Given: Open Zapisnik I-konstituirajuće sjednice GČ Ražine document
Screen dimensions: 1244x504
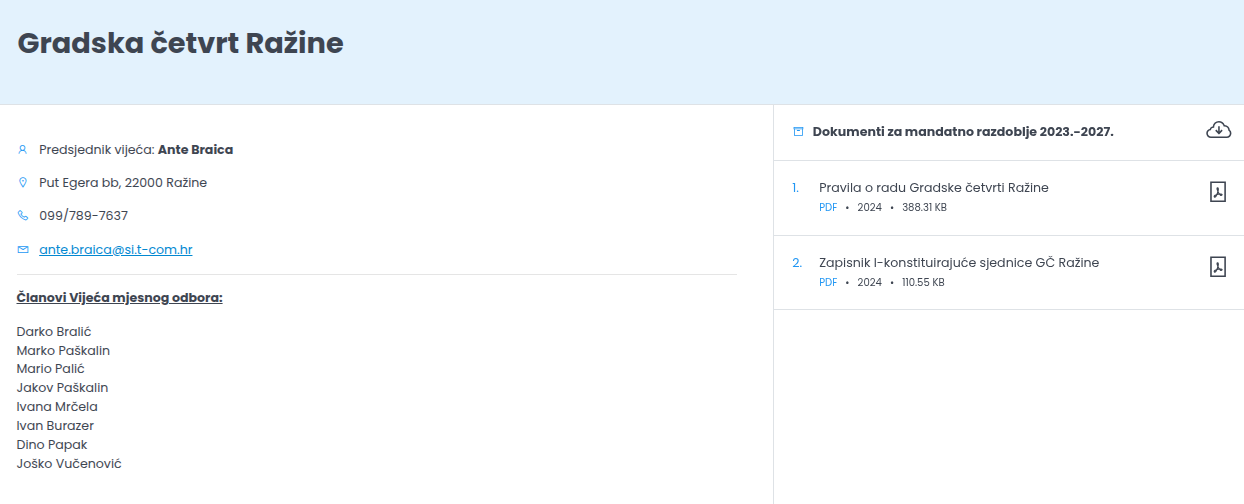Looking at the screenshot, I should tap(958, 263).
